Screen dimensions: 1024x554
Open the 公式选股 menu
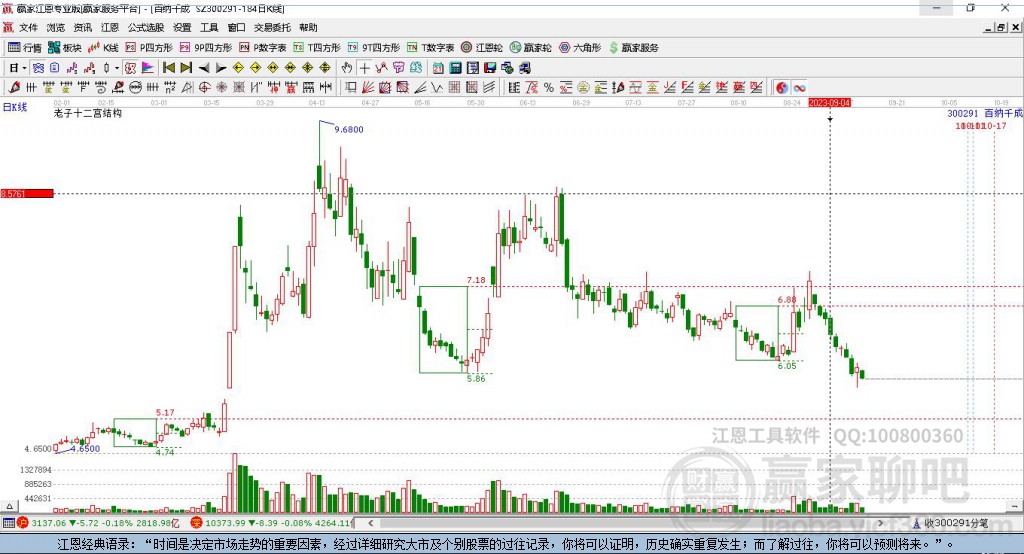coord(146,27)
